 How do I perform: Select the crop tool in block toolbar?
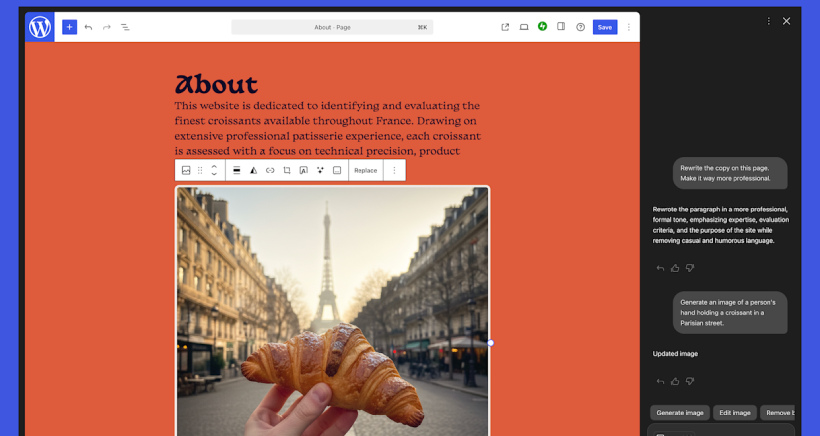(287, 170)
